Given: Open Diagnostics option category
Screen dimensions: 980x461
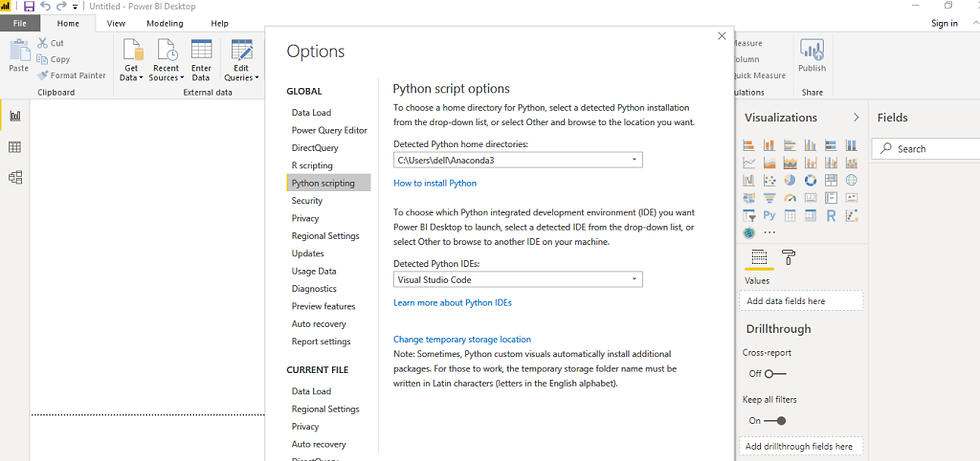Looking at the screenshot, I should tap(314, 289).
